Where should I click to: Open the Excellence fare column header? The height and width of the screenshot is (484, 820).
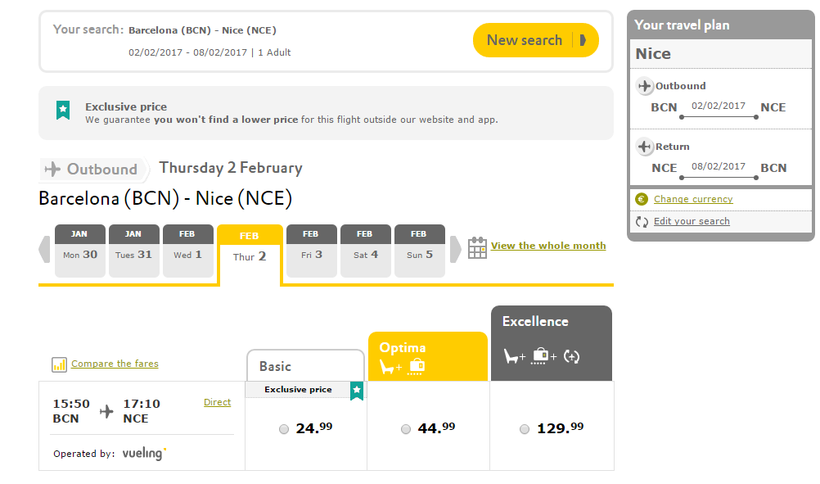point(551,343)
